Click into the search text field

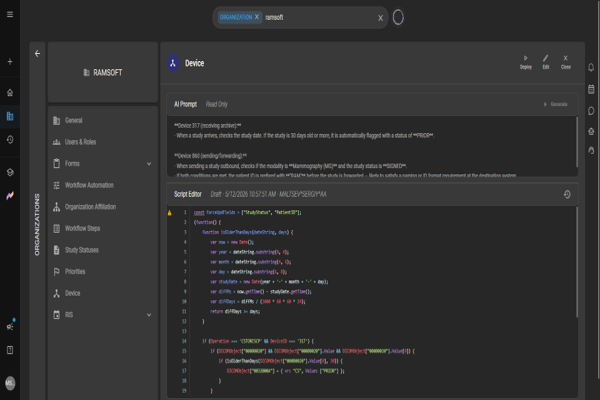click(x=320, y=18)
